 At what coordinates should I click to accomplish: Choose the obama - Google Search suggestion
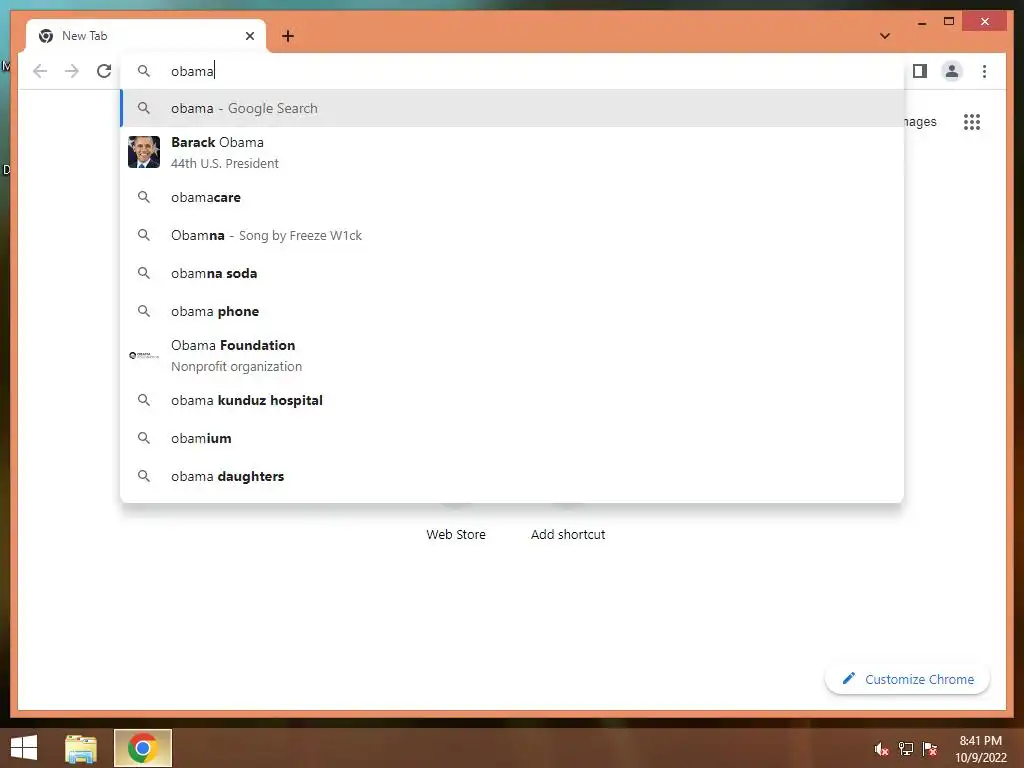(513, 108)
